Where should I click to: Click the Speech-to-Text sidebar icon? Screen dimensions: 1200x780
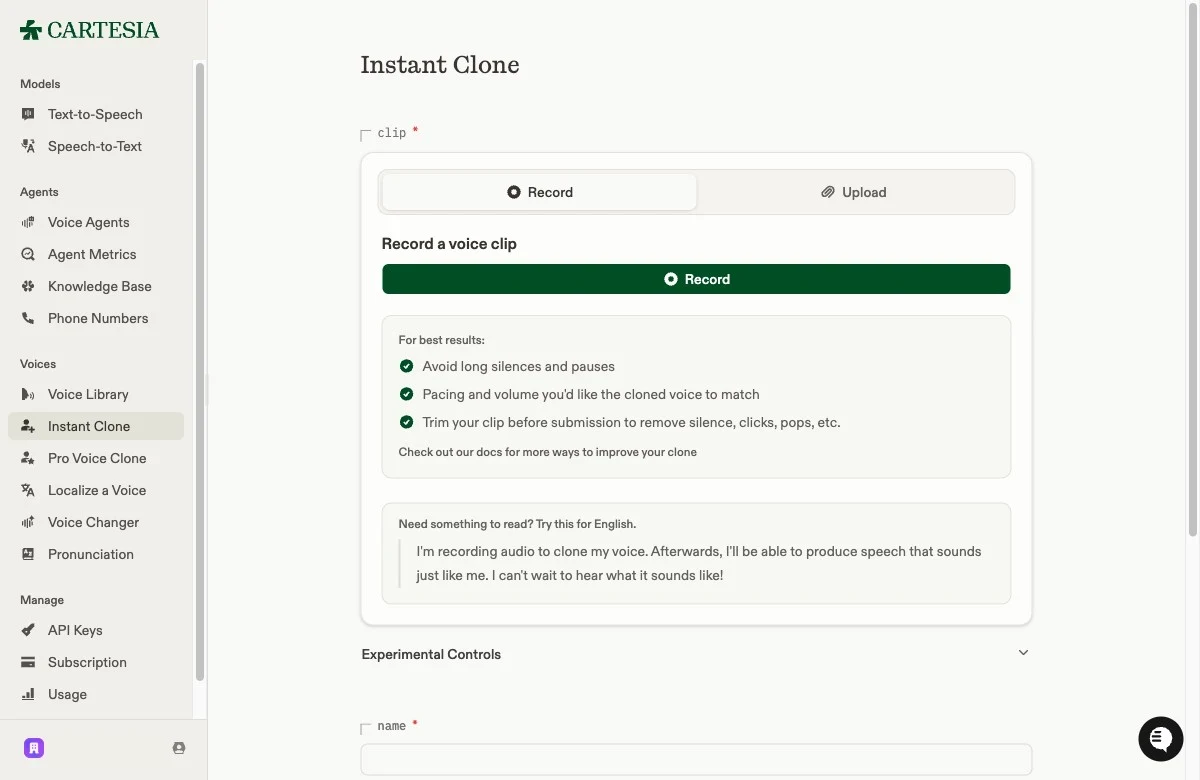28,146
